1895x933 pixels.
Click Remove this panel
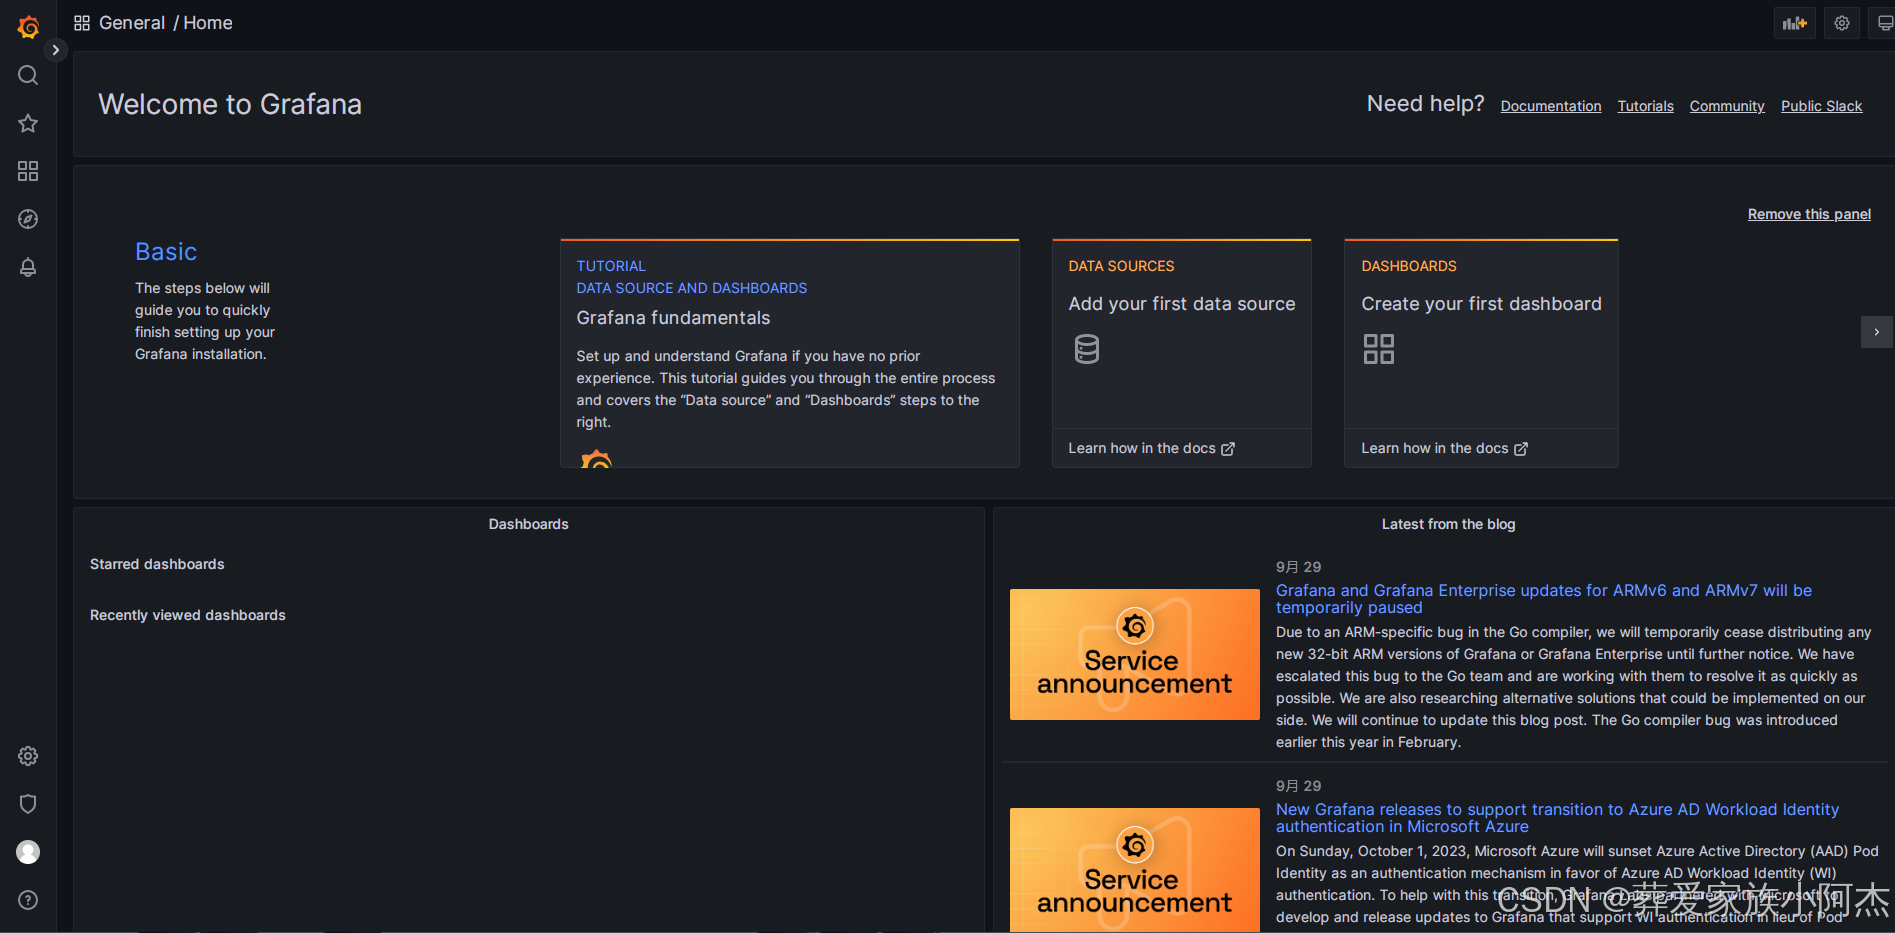(1809, 214)
